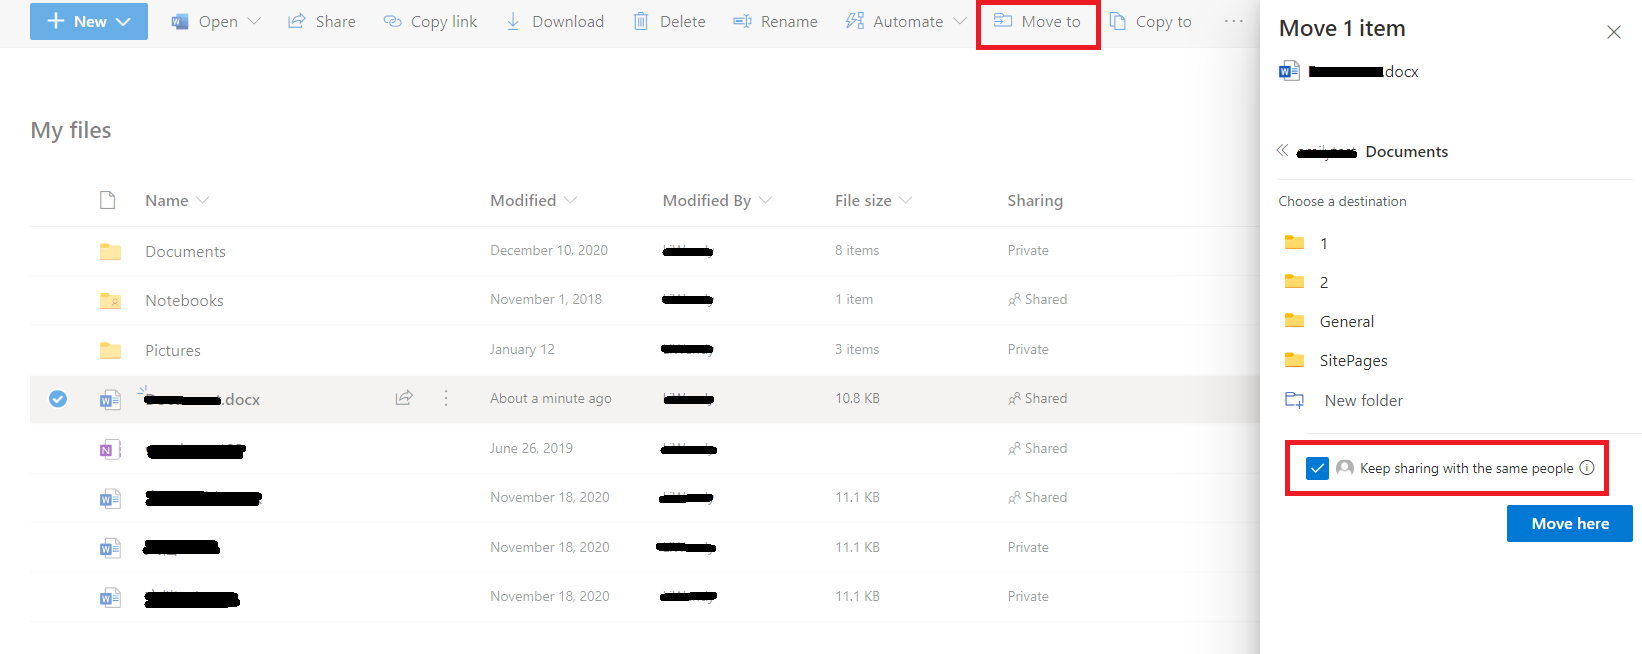Click the Share toolbar command
Viewport: 1642px width, 654px height.
click(x=322, y=21)
